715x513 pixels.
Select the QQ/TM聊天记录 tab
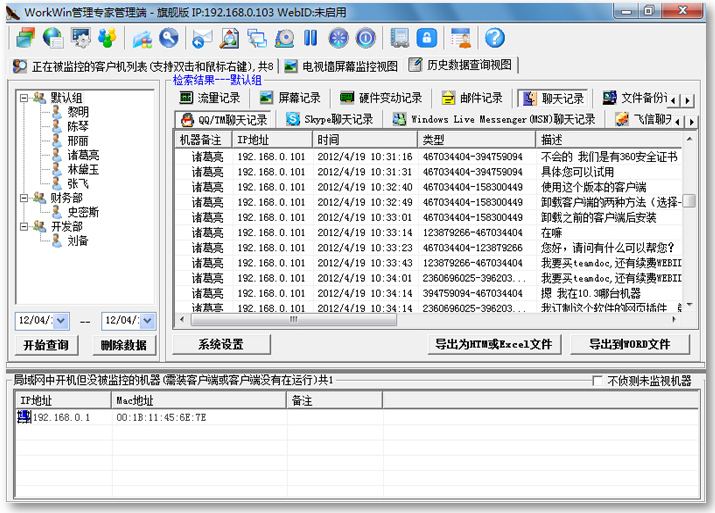pyautogui.click(x=224, y=119)
